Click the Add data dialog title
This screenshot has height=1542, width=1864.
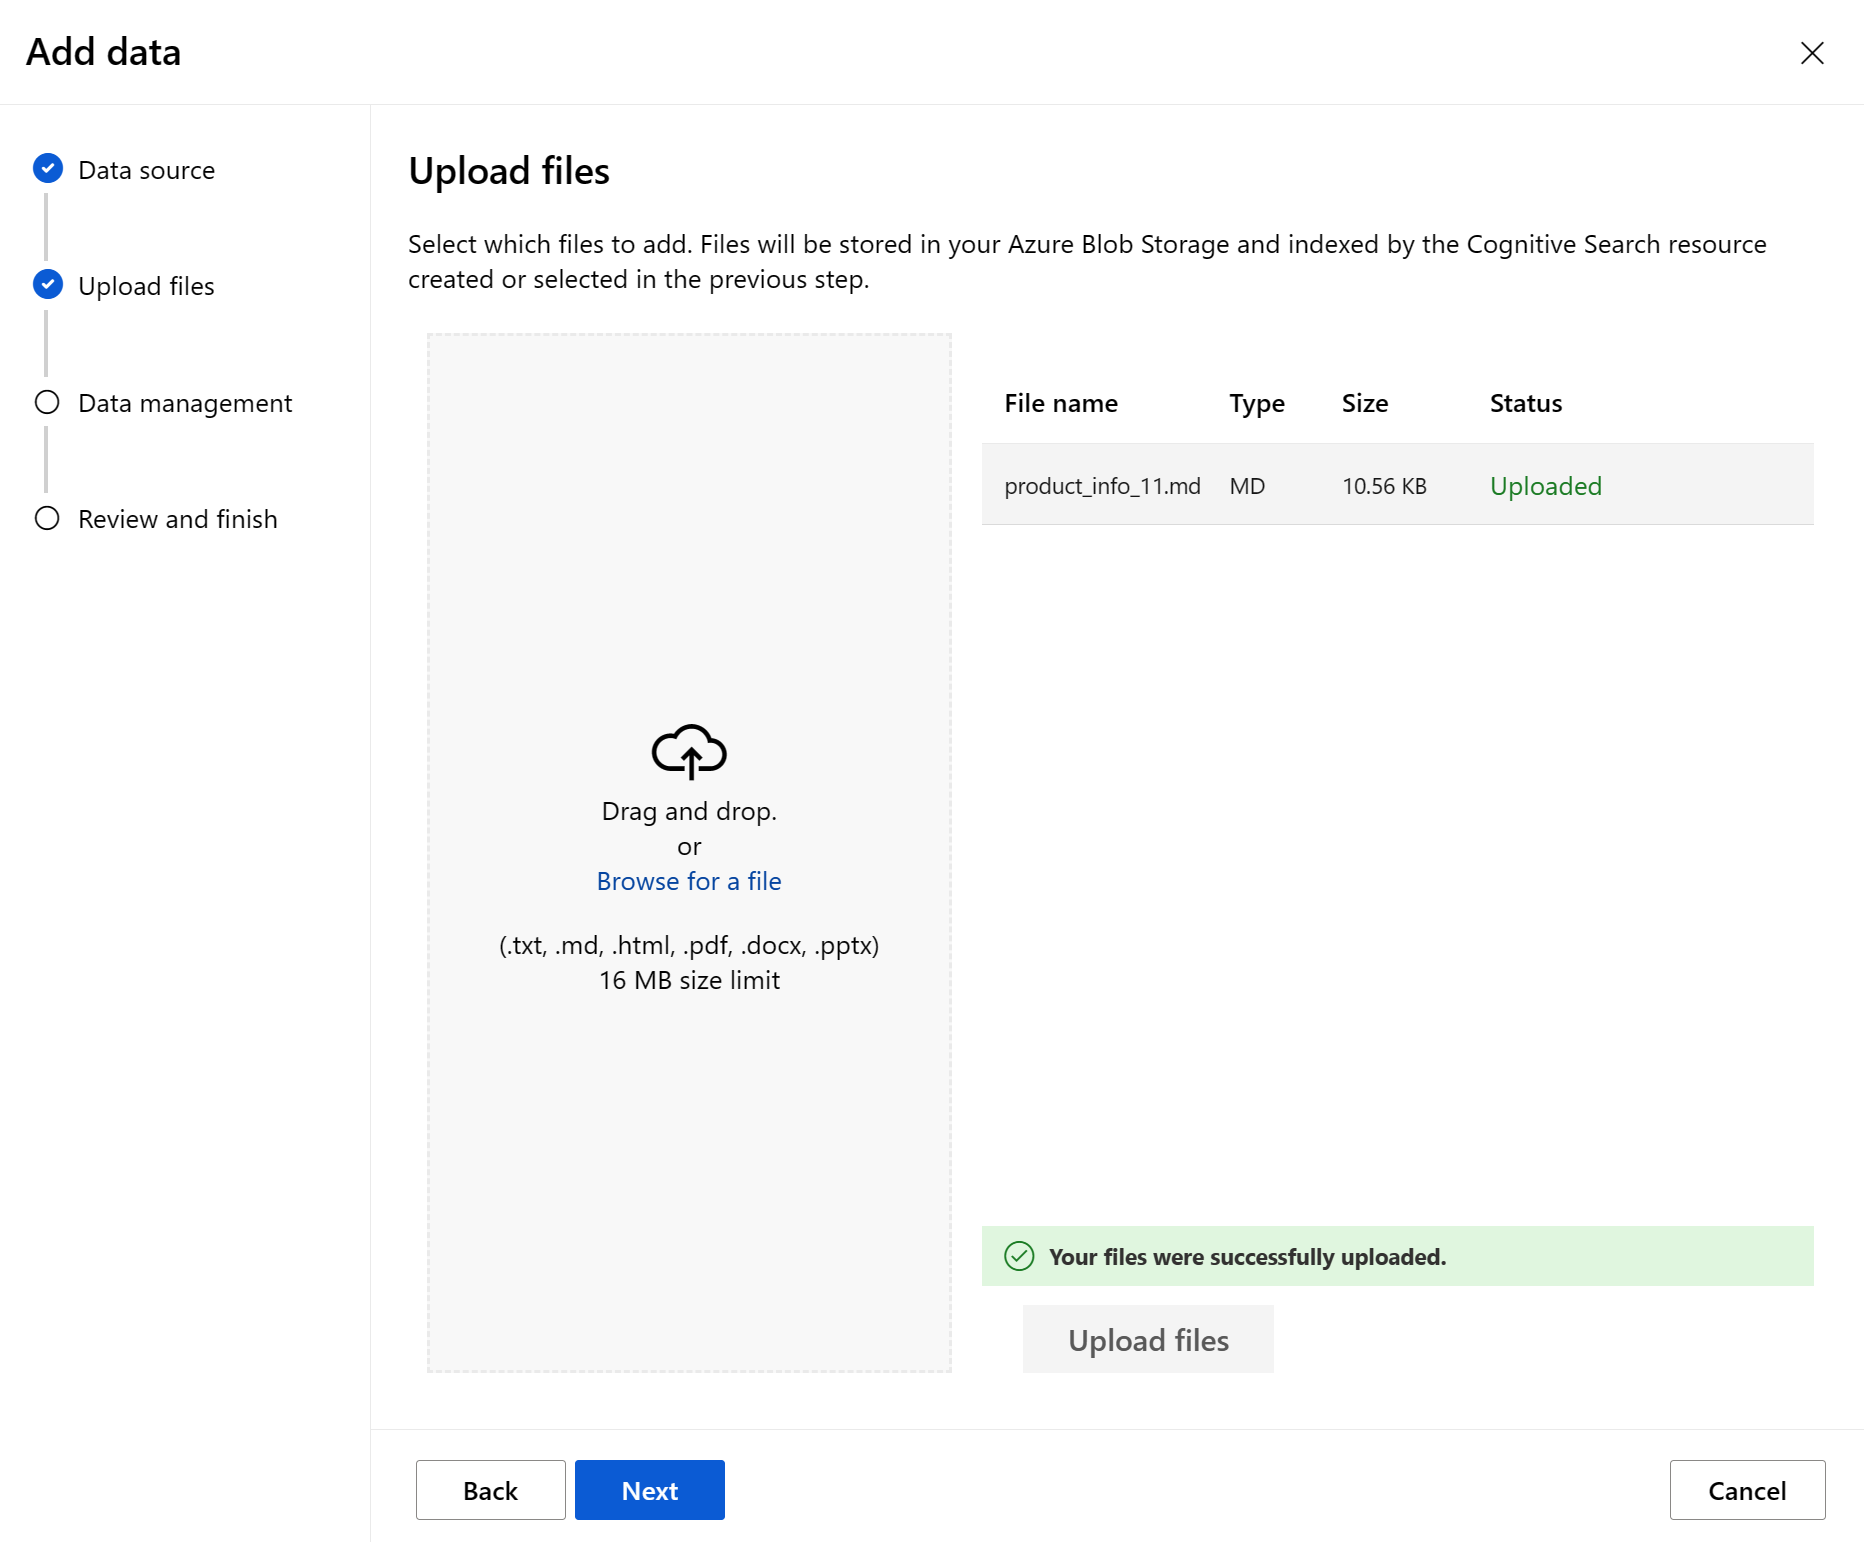click(104, 52)
